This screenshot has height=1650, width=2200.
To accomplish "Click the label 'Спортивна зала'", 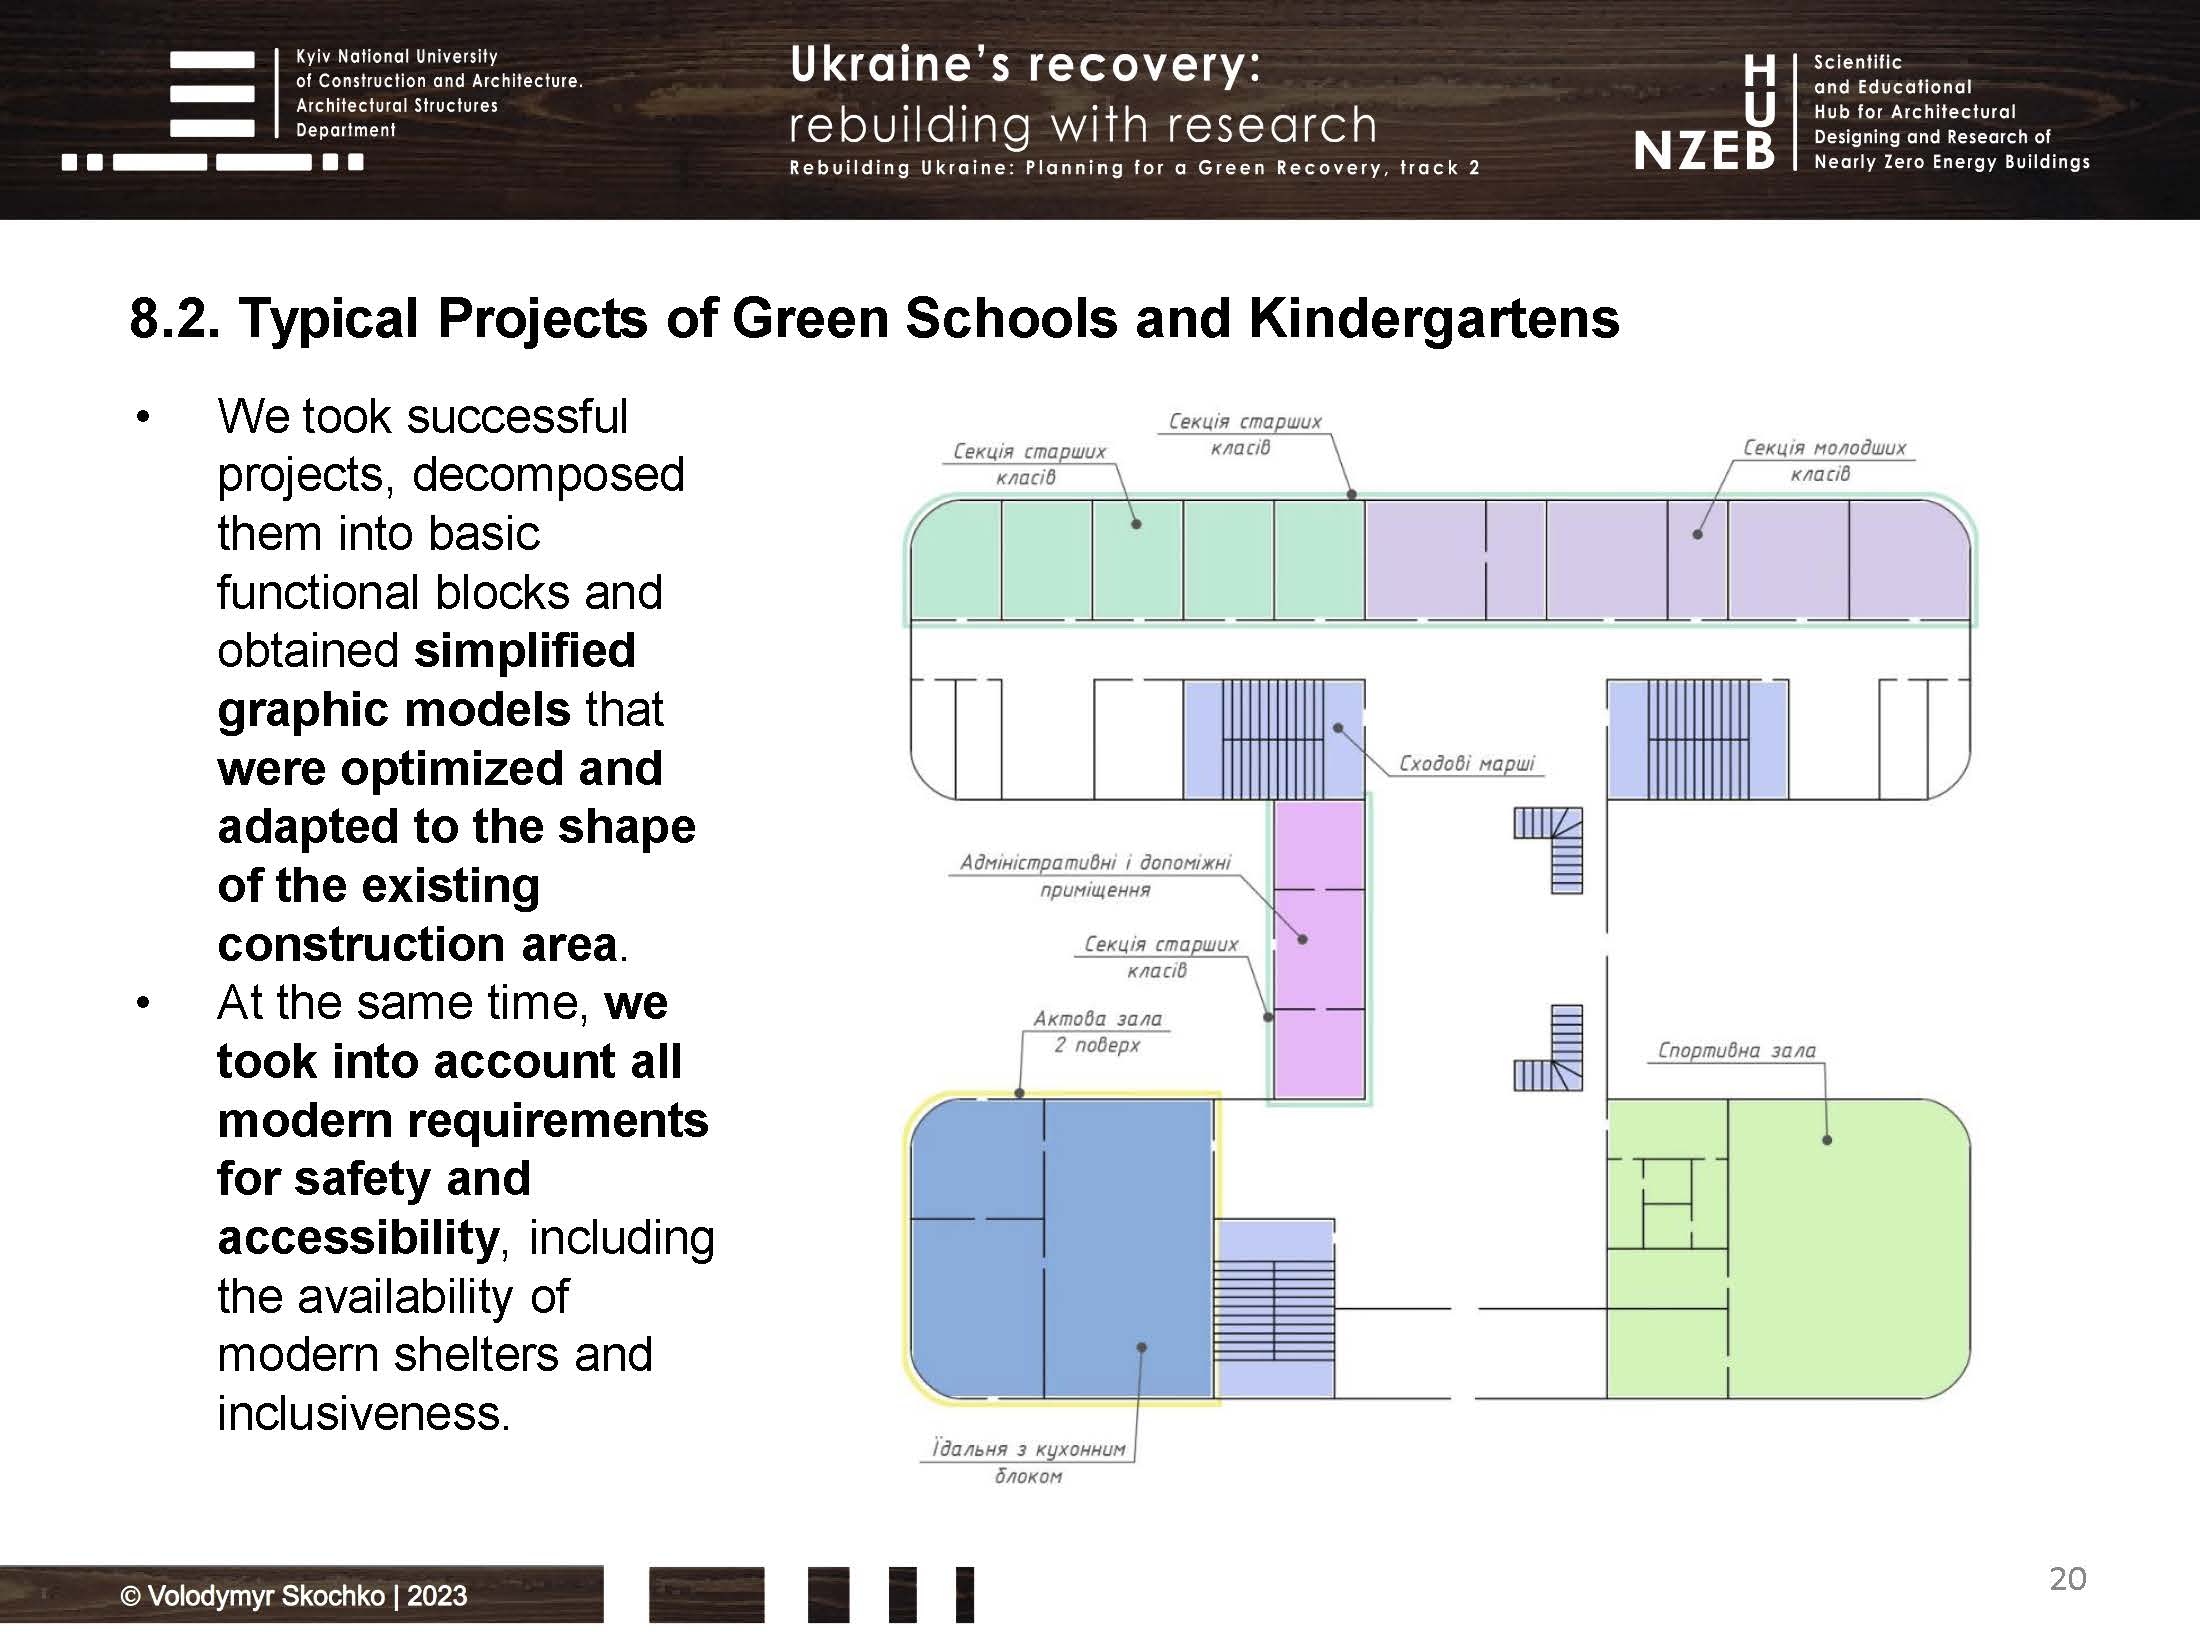I will click(1736, 1050).
